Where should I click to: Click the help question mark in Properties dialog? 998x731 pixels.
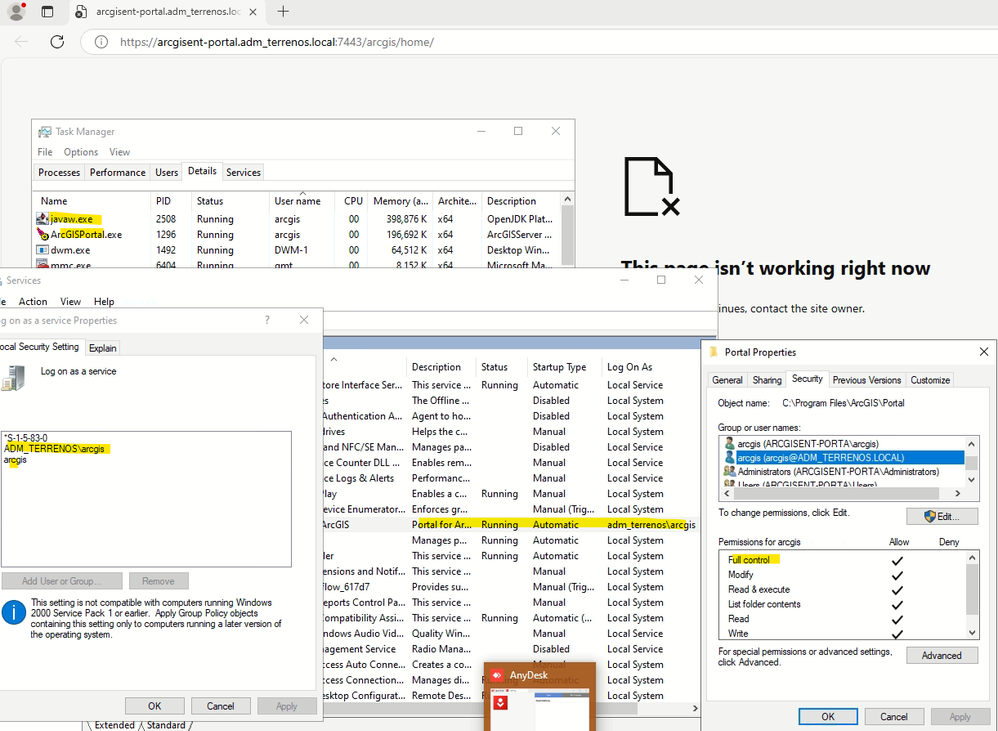tap(267, 320)
